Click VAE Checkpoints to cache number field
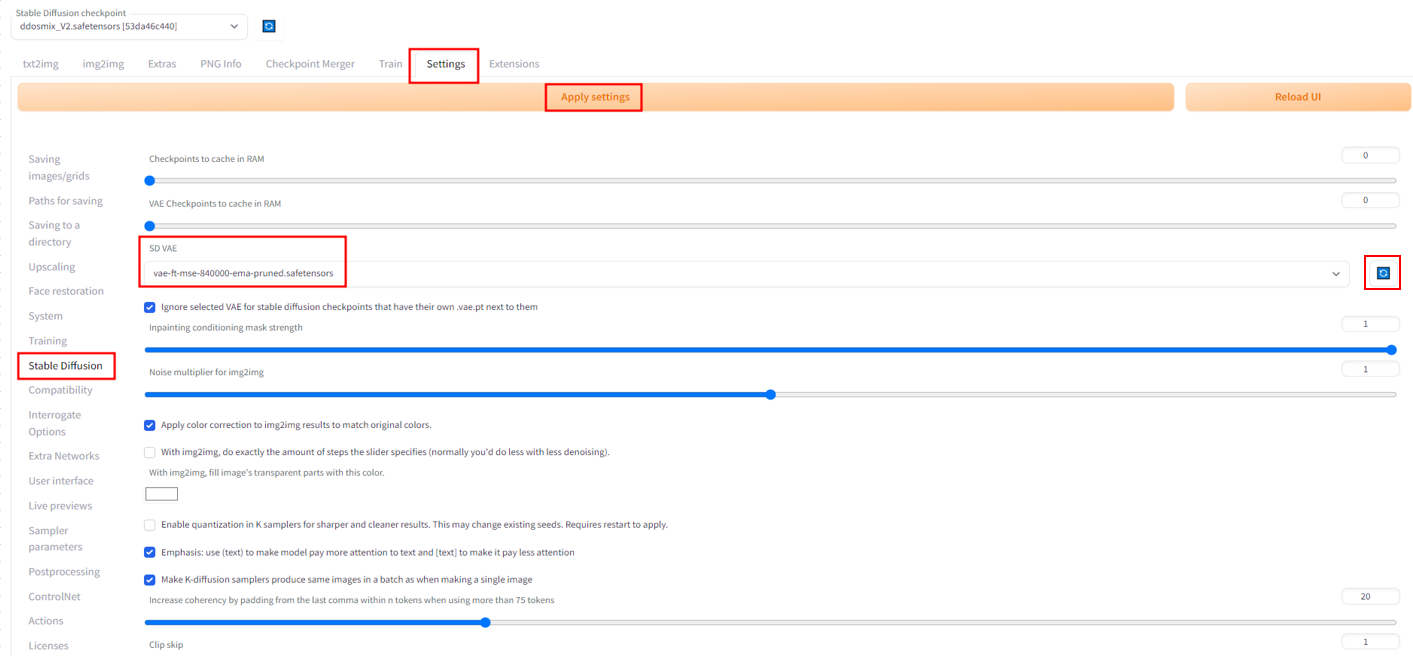Image resolution: width=1413 pixels, height=656 pixels. point(1370,200)
